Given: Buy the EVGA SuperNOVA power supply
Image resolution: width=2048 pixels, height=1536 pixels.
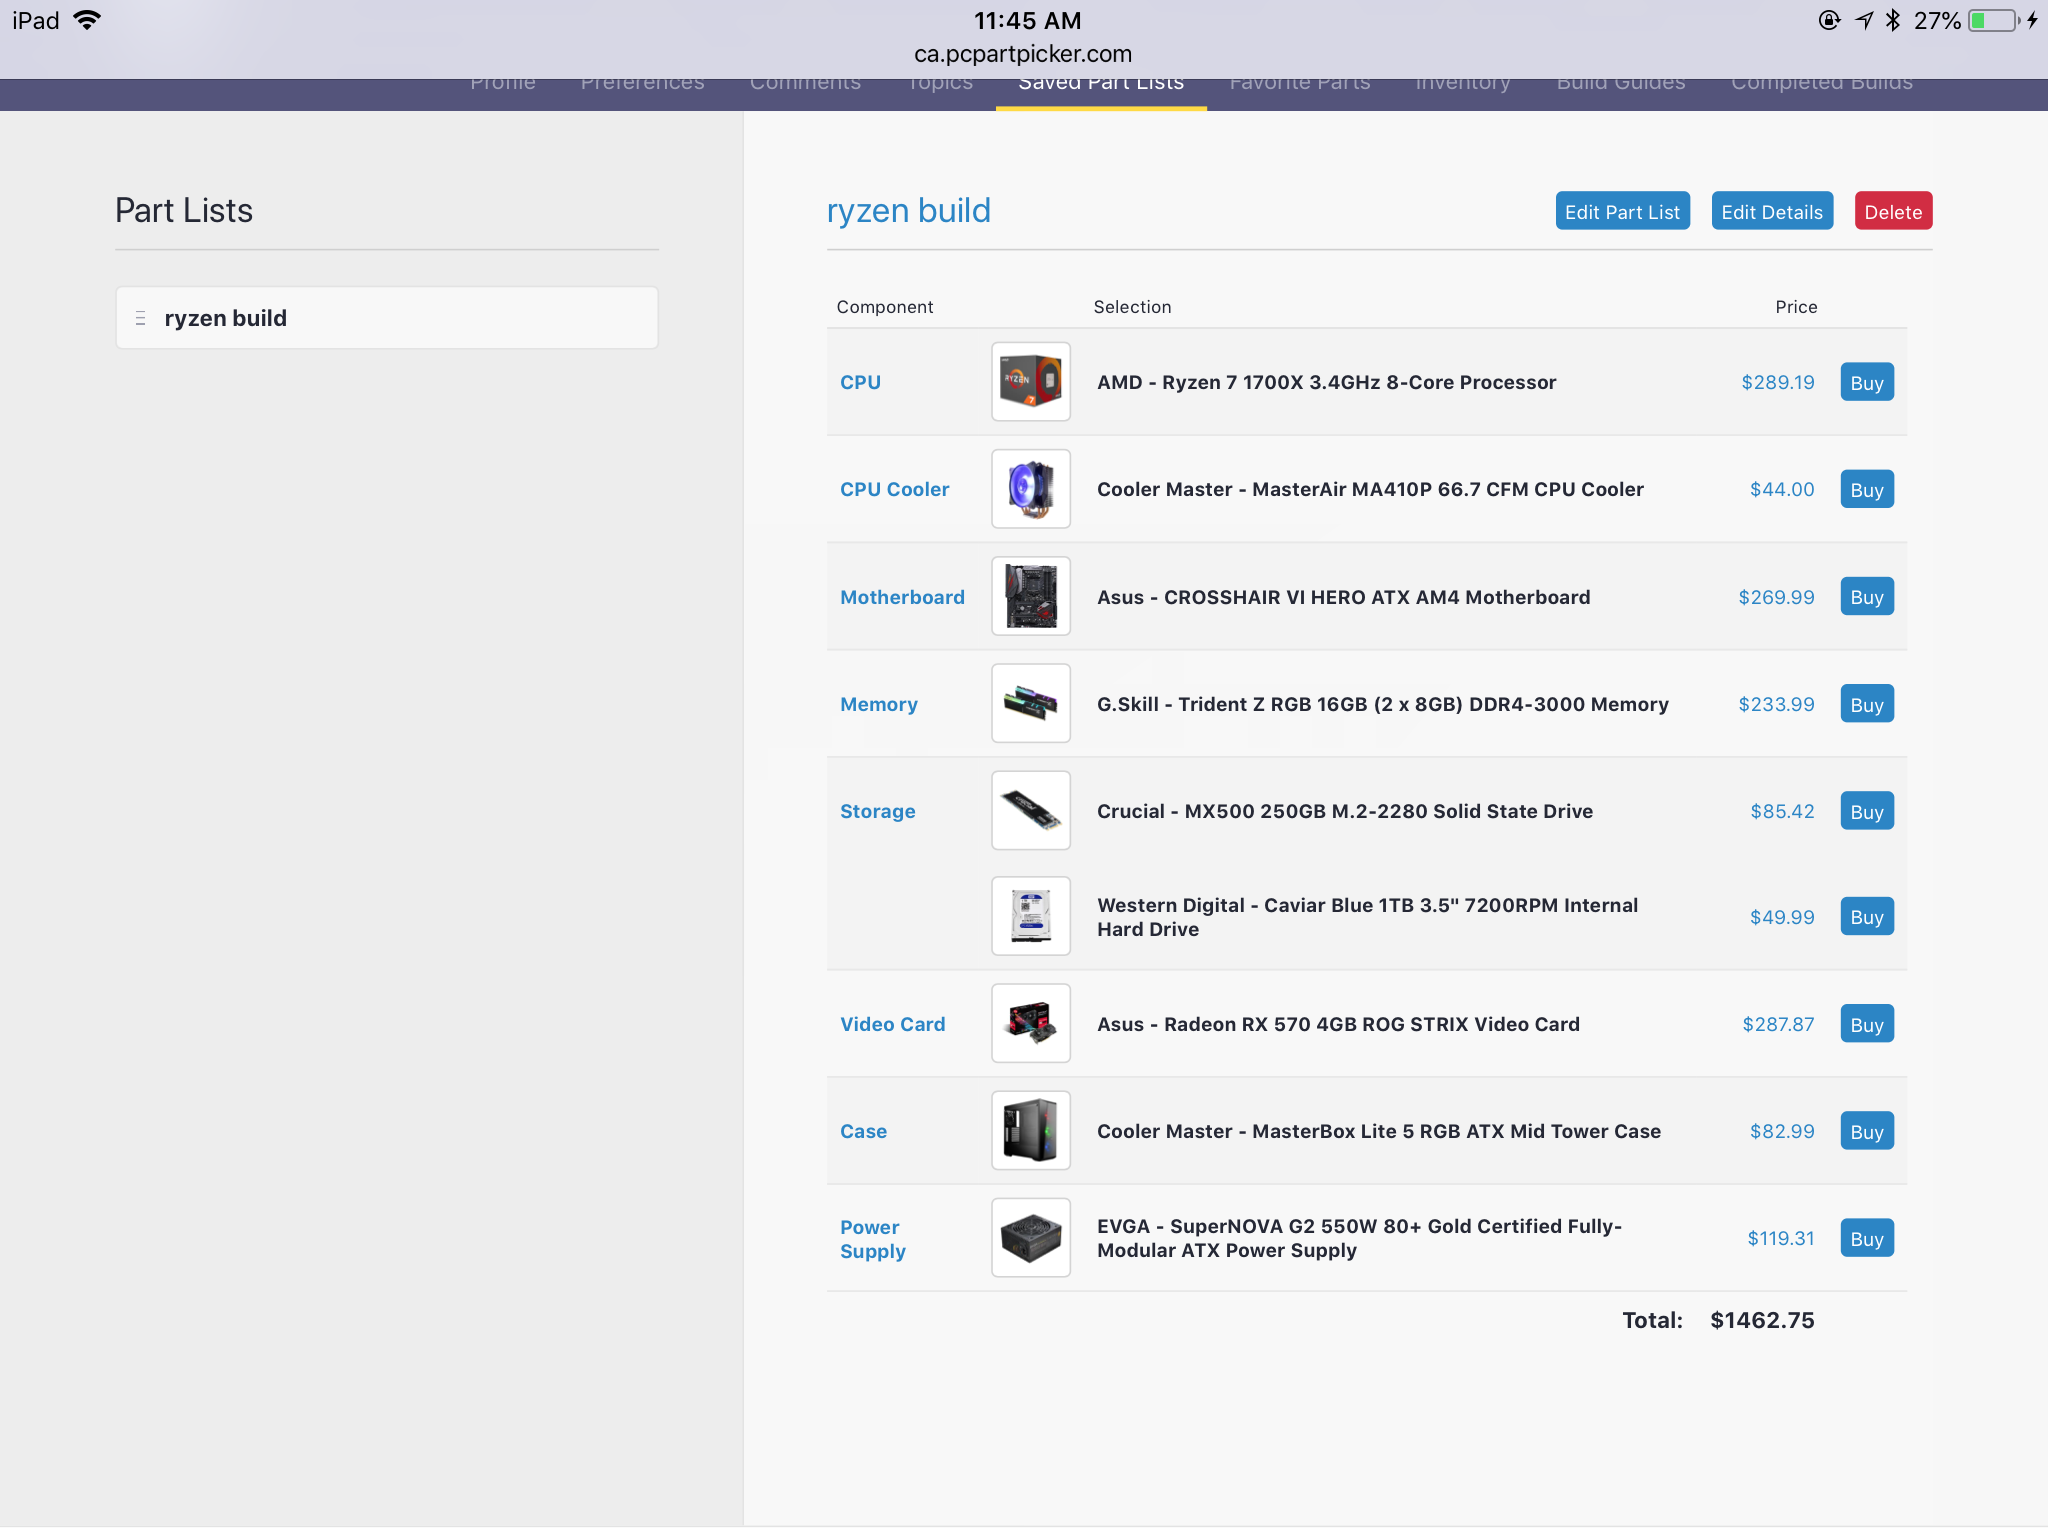Looking at the screenshot, I should (x=1867, y=1238).
